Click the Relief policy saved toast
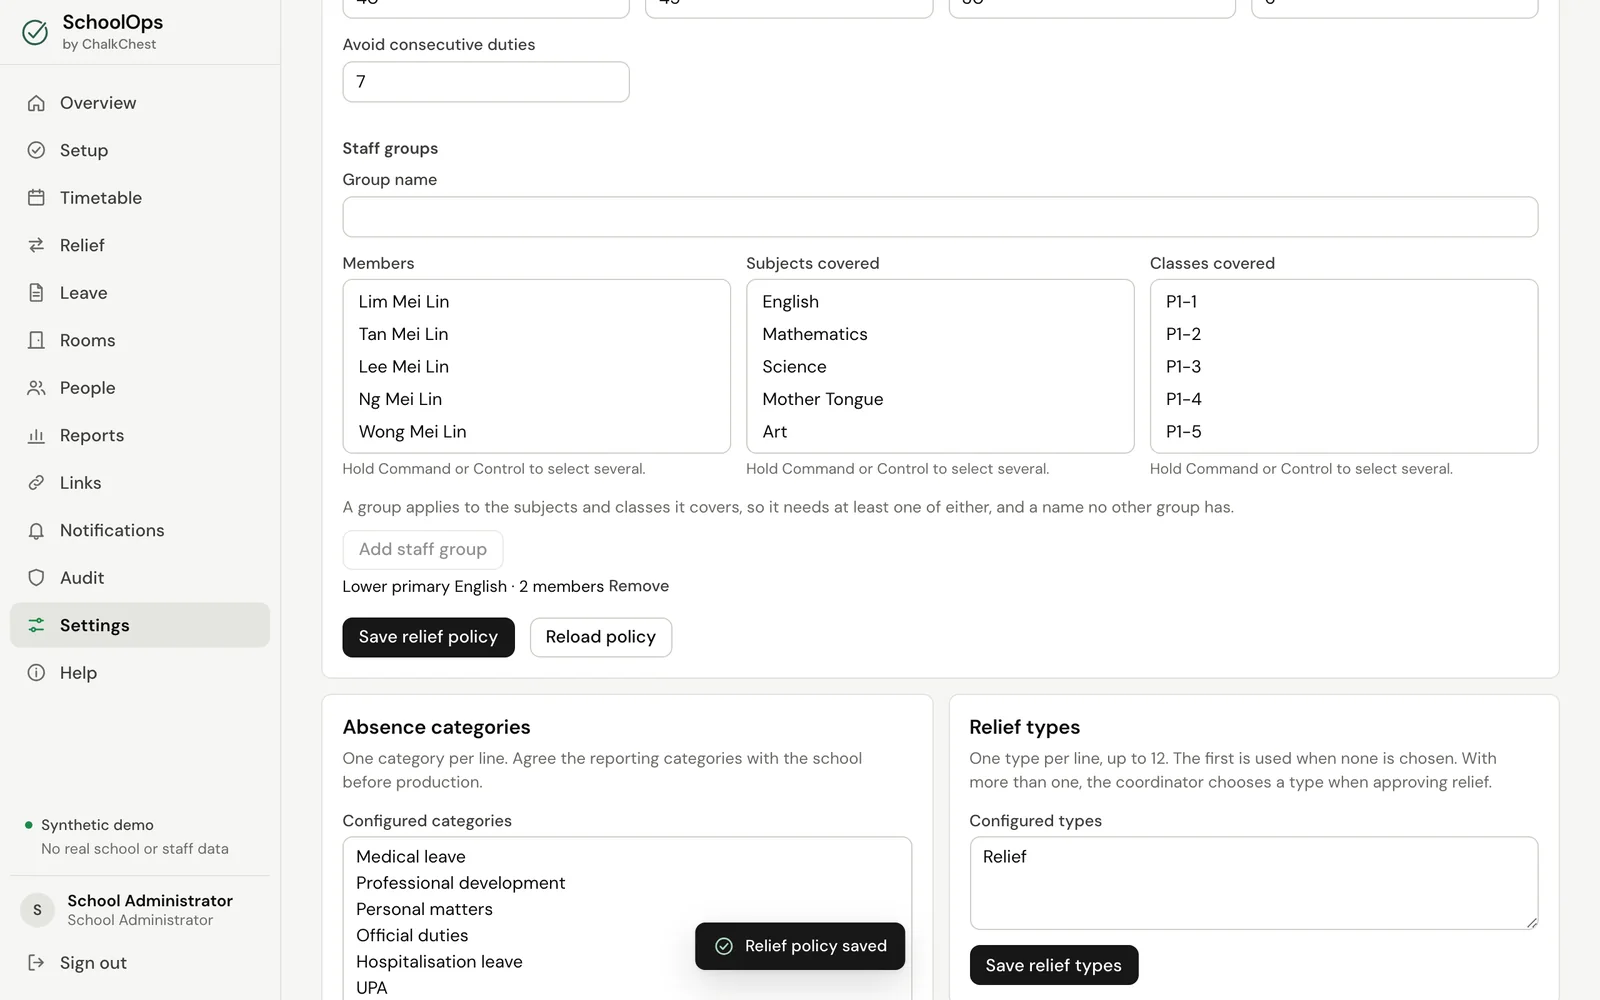 [800, 946]
